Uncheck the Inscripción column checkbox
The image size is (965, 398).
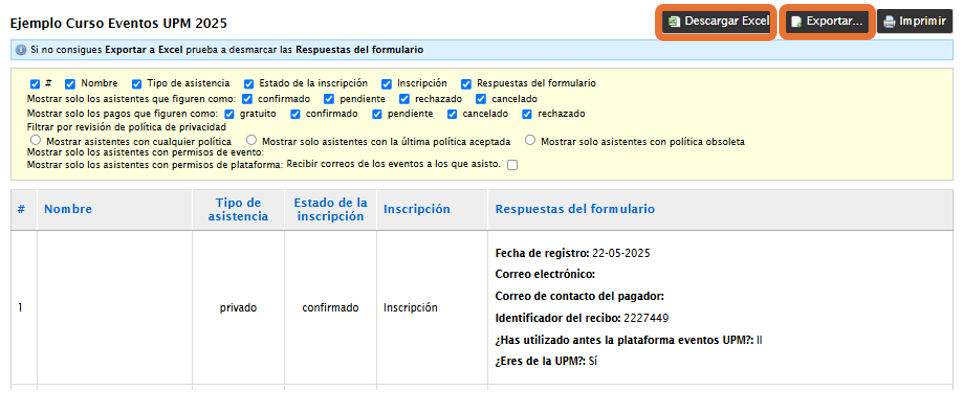pyautogui.click(x=386, y=84)
